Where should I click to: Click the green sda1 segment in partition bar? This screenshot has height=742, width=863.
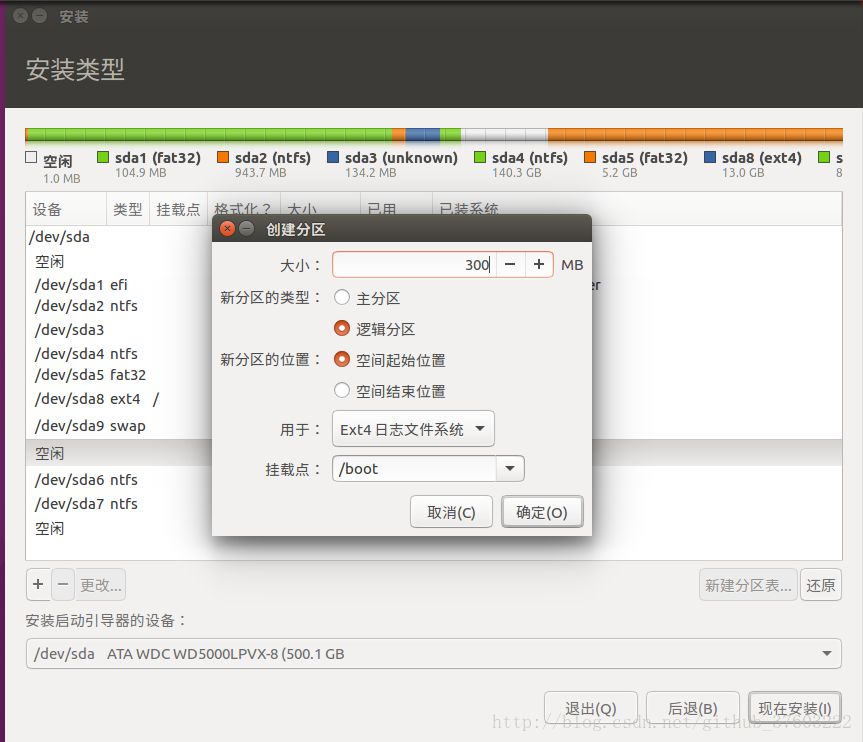click(209, 134)
